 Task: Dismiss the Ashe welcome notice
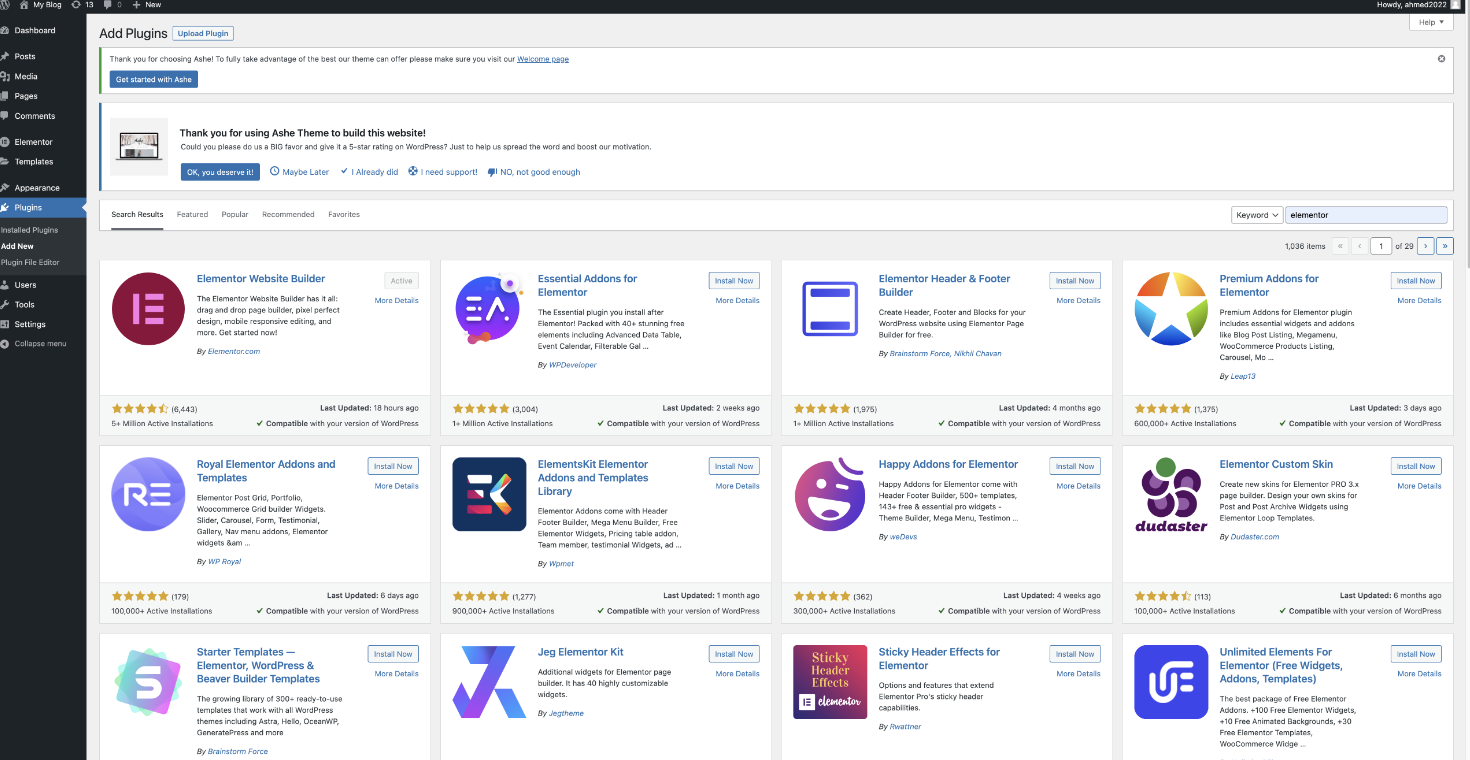(1441, 59)
